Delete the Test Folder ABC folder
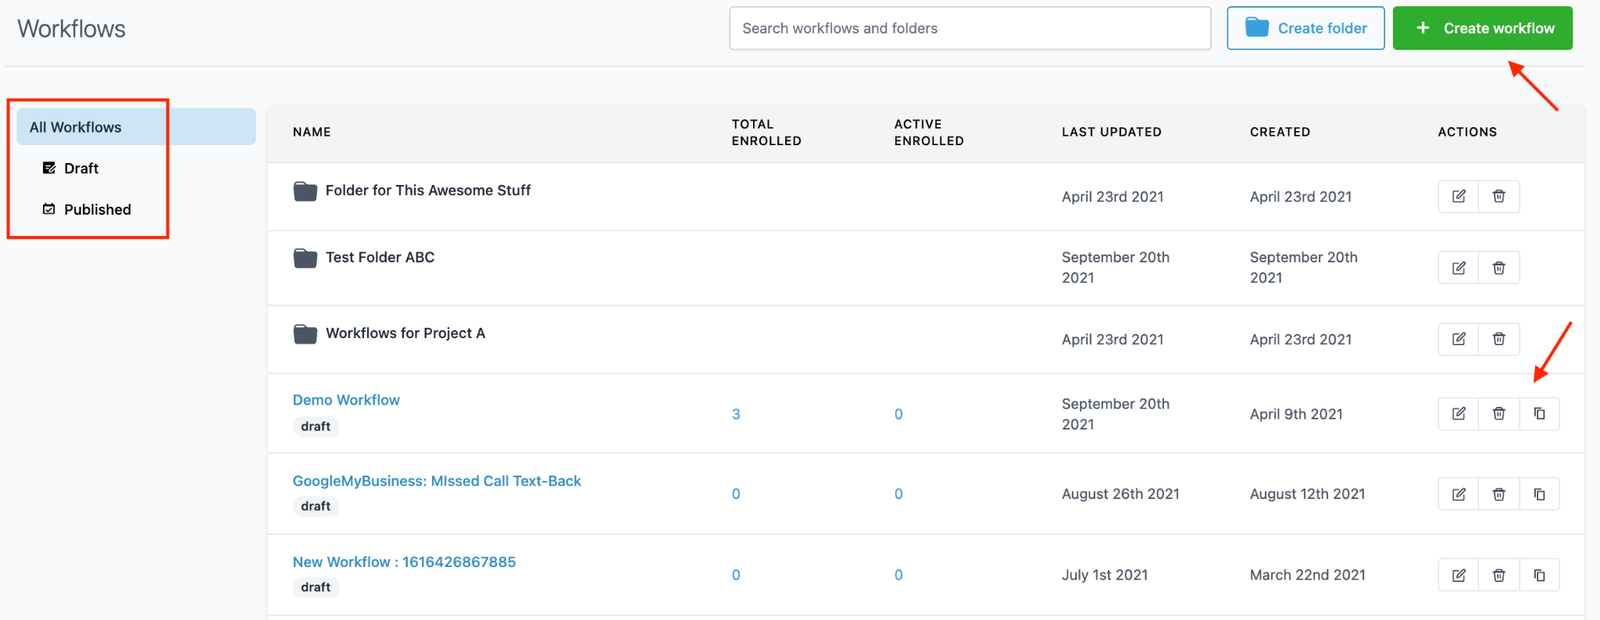This screenshot has height=620, width=1600. click(1498, 268)
